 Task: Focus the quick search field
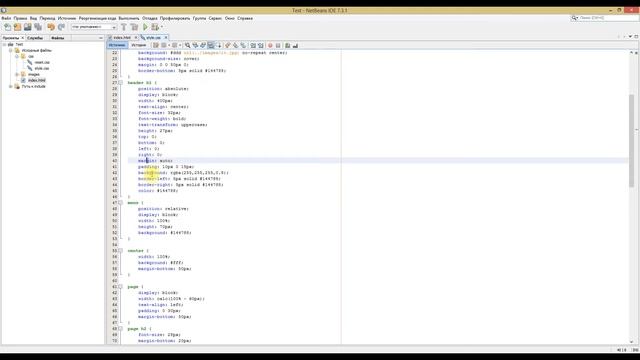coord(609,18)
